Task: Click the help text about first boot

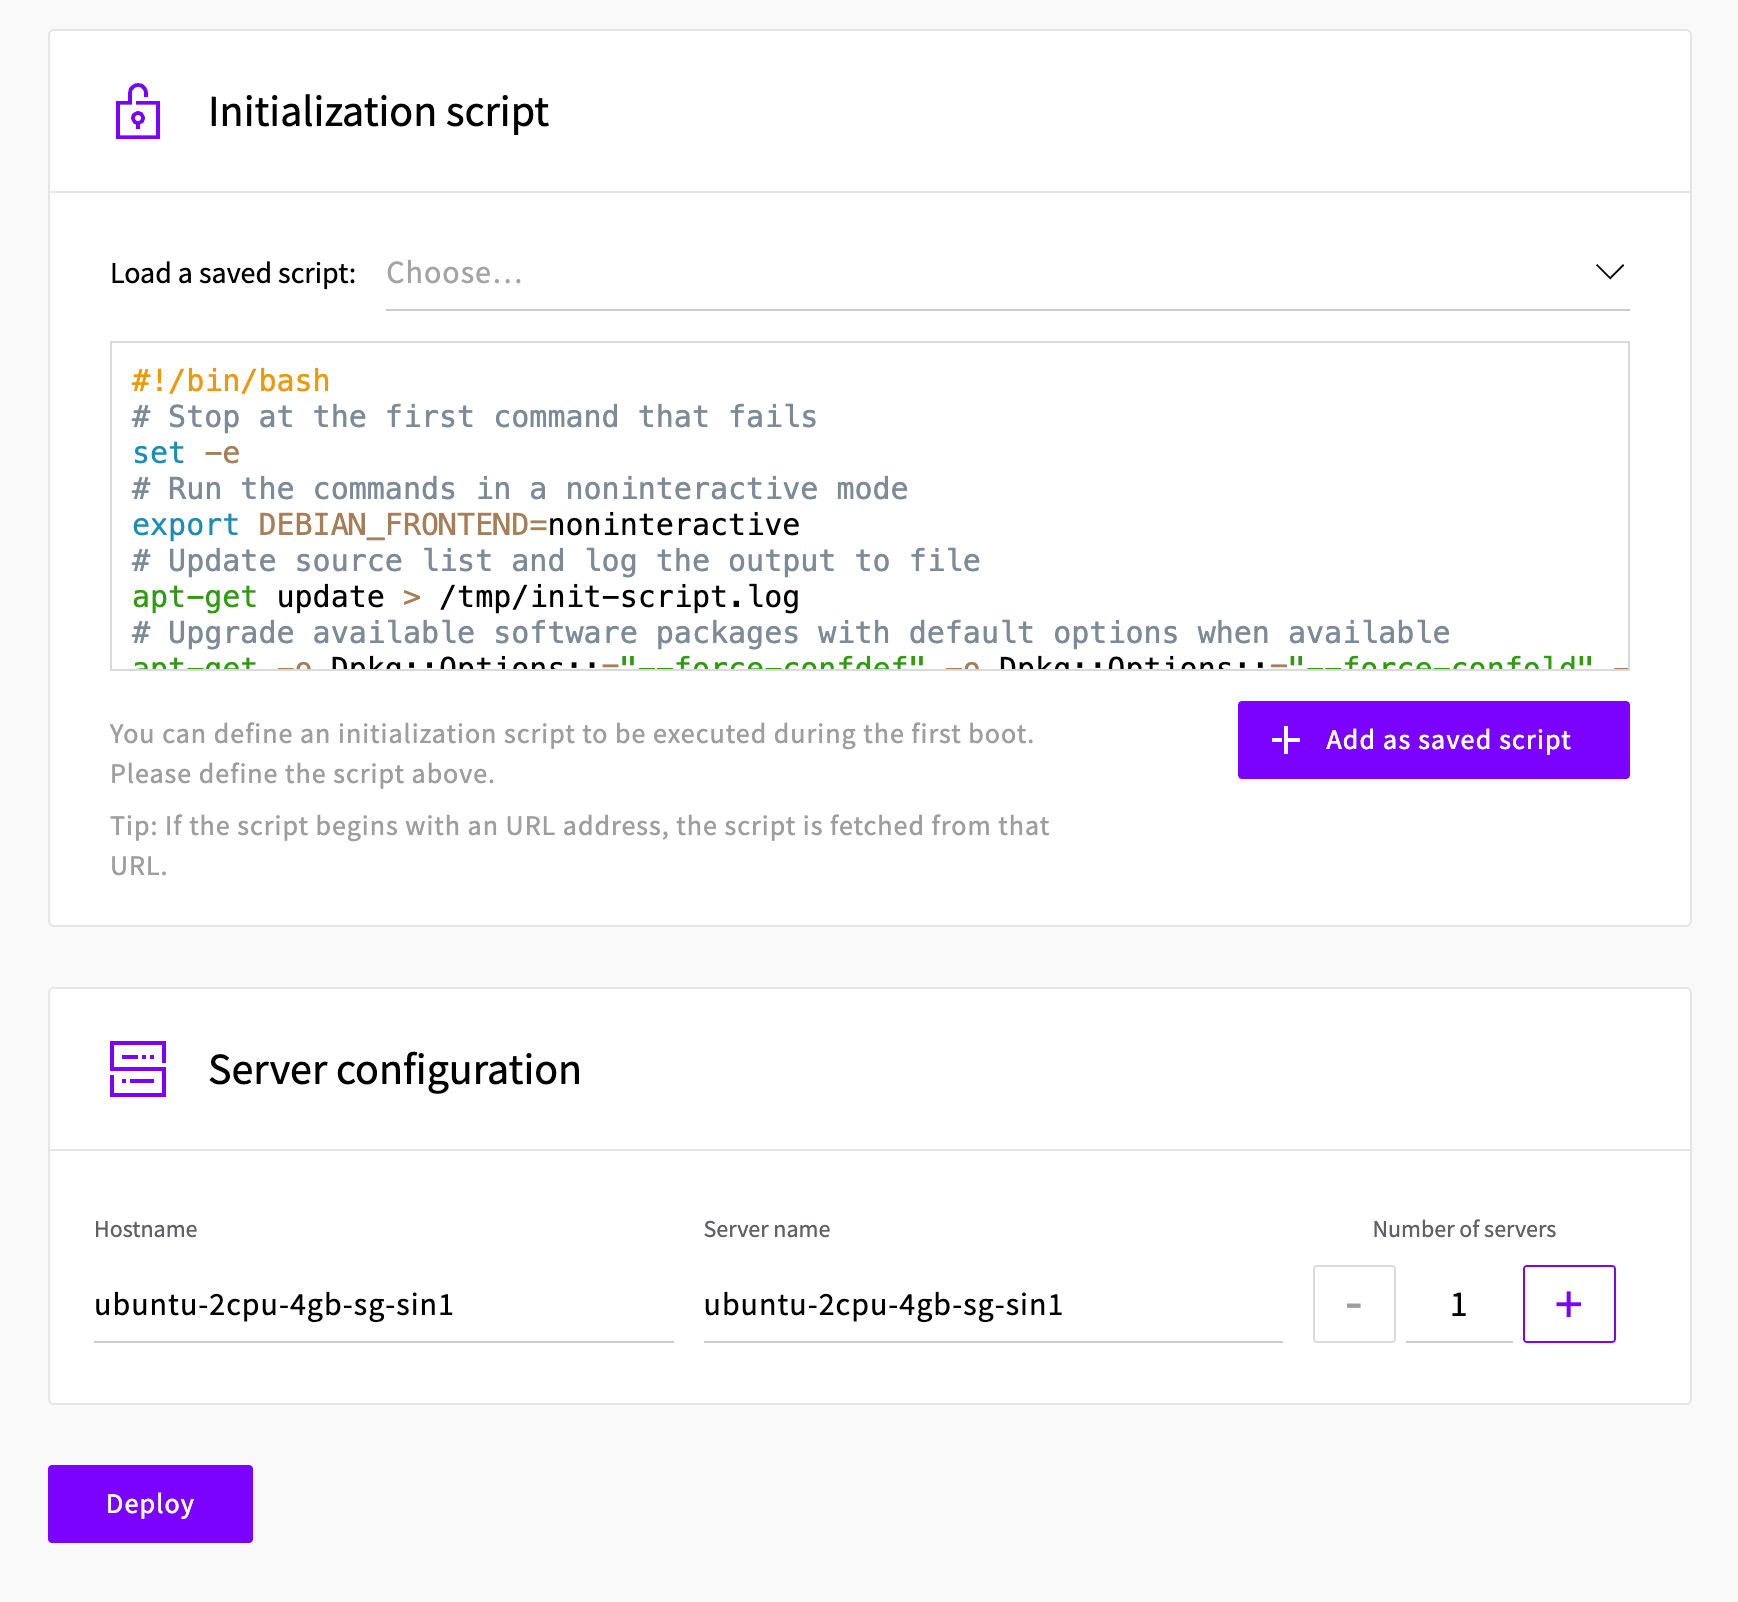Action: tap(572, 754)
